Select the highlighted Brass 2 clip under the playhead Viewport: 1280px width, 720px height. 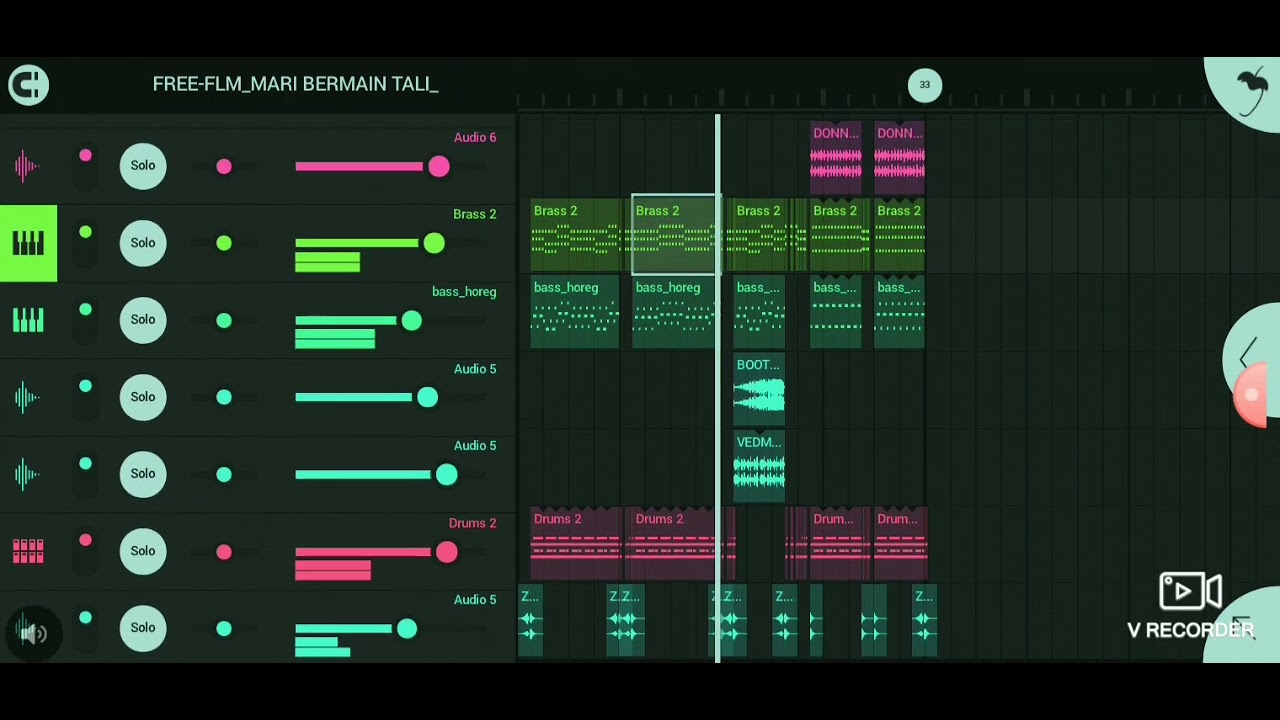click(x=675, y=235)
